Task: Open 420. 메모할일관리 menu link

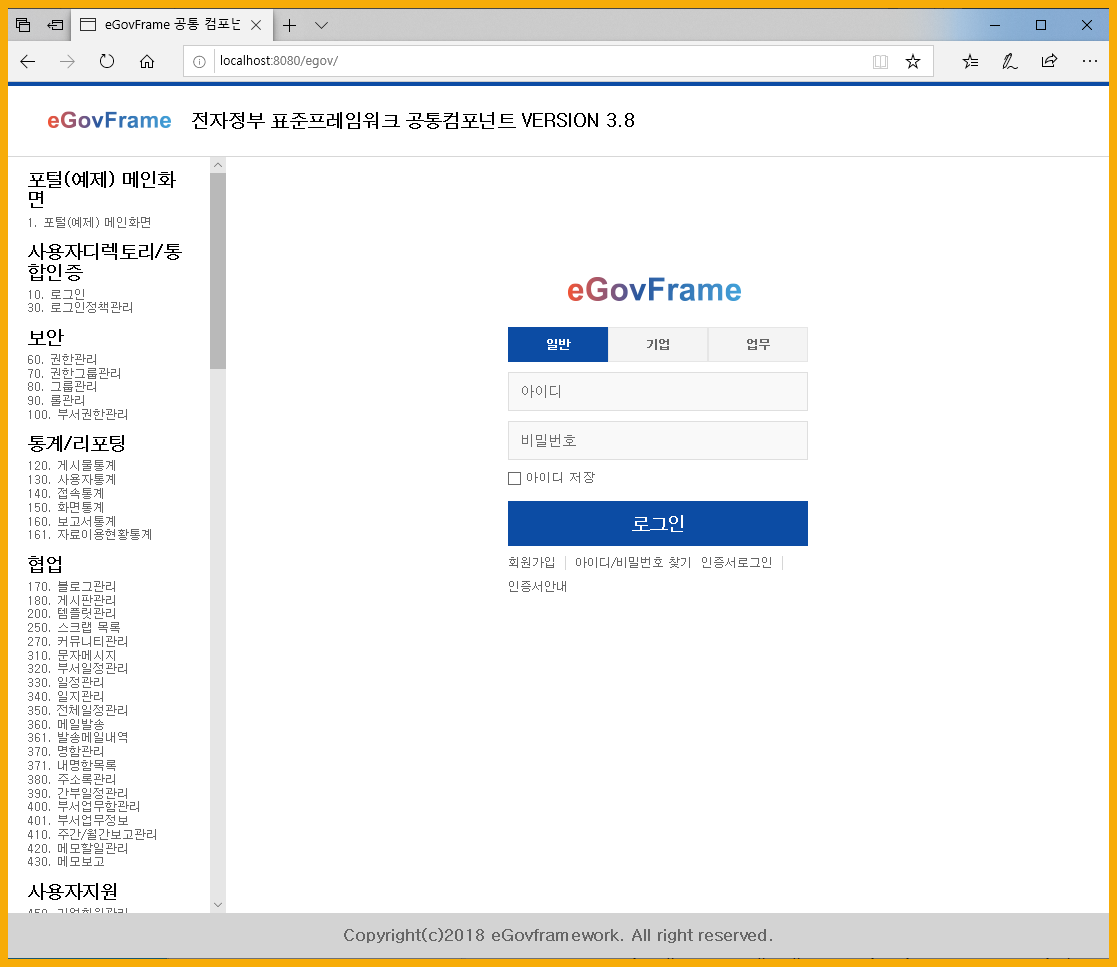Action: (x=78, y=848)
